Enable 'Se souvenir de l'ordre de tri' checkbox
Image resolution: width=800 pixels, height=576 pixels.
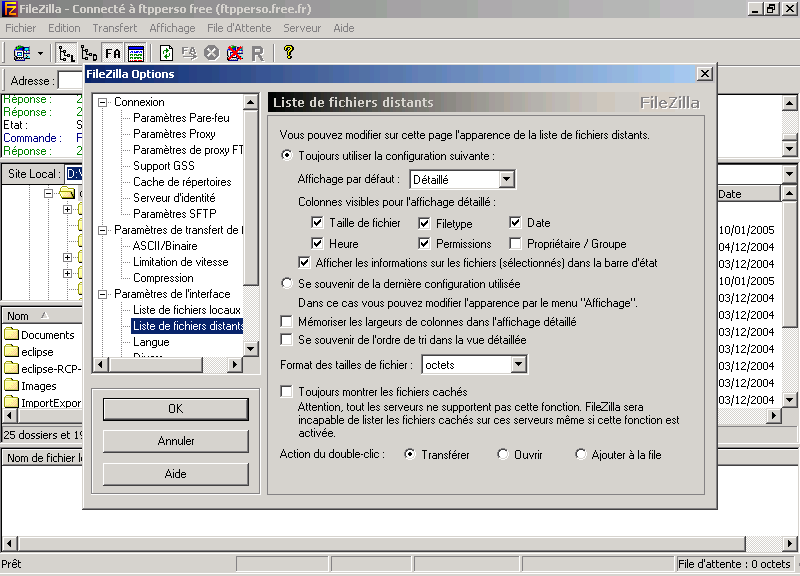(x=287, y=339)
